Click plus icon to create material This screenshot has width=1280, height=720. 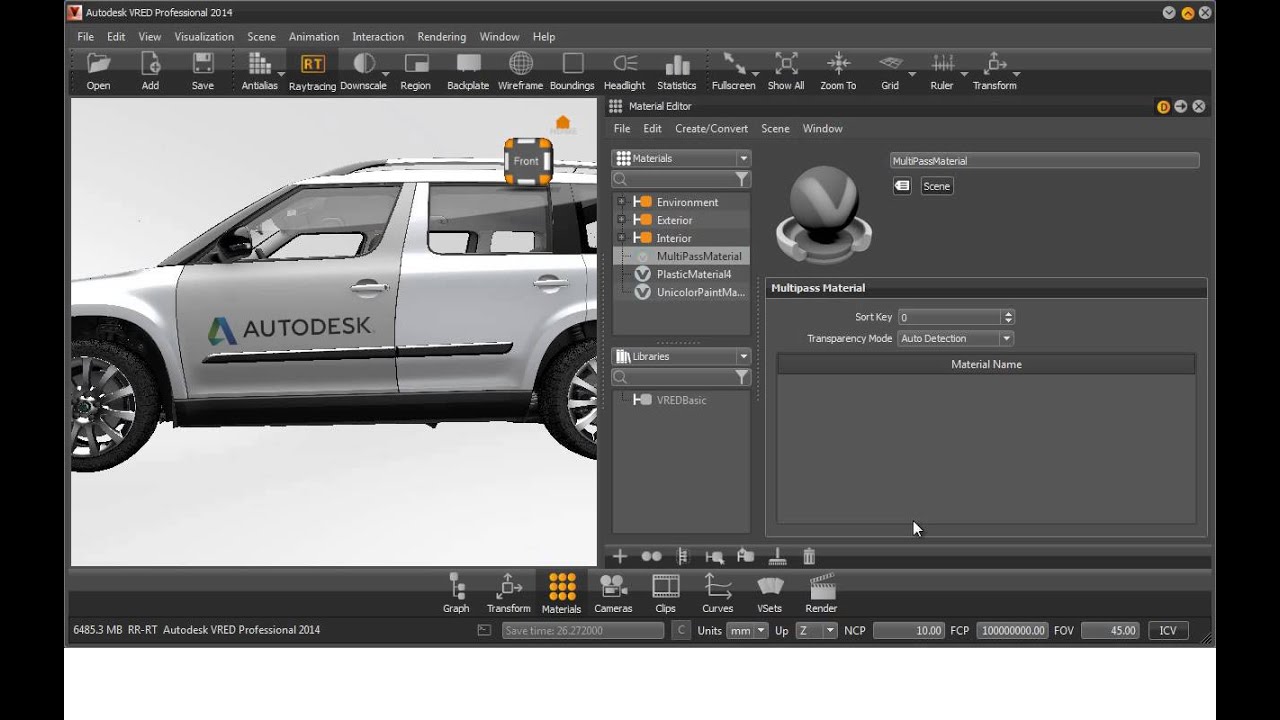coord(619,556)
